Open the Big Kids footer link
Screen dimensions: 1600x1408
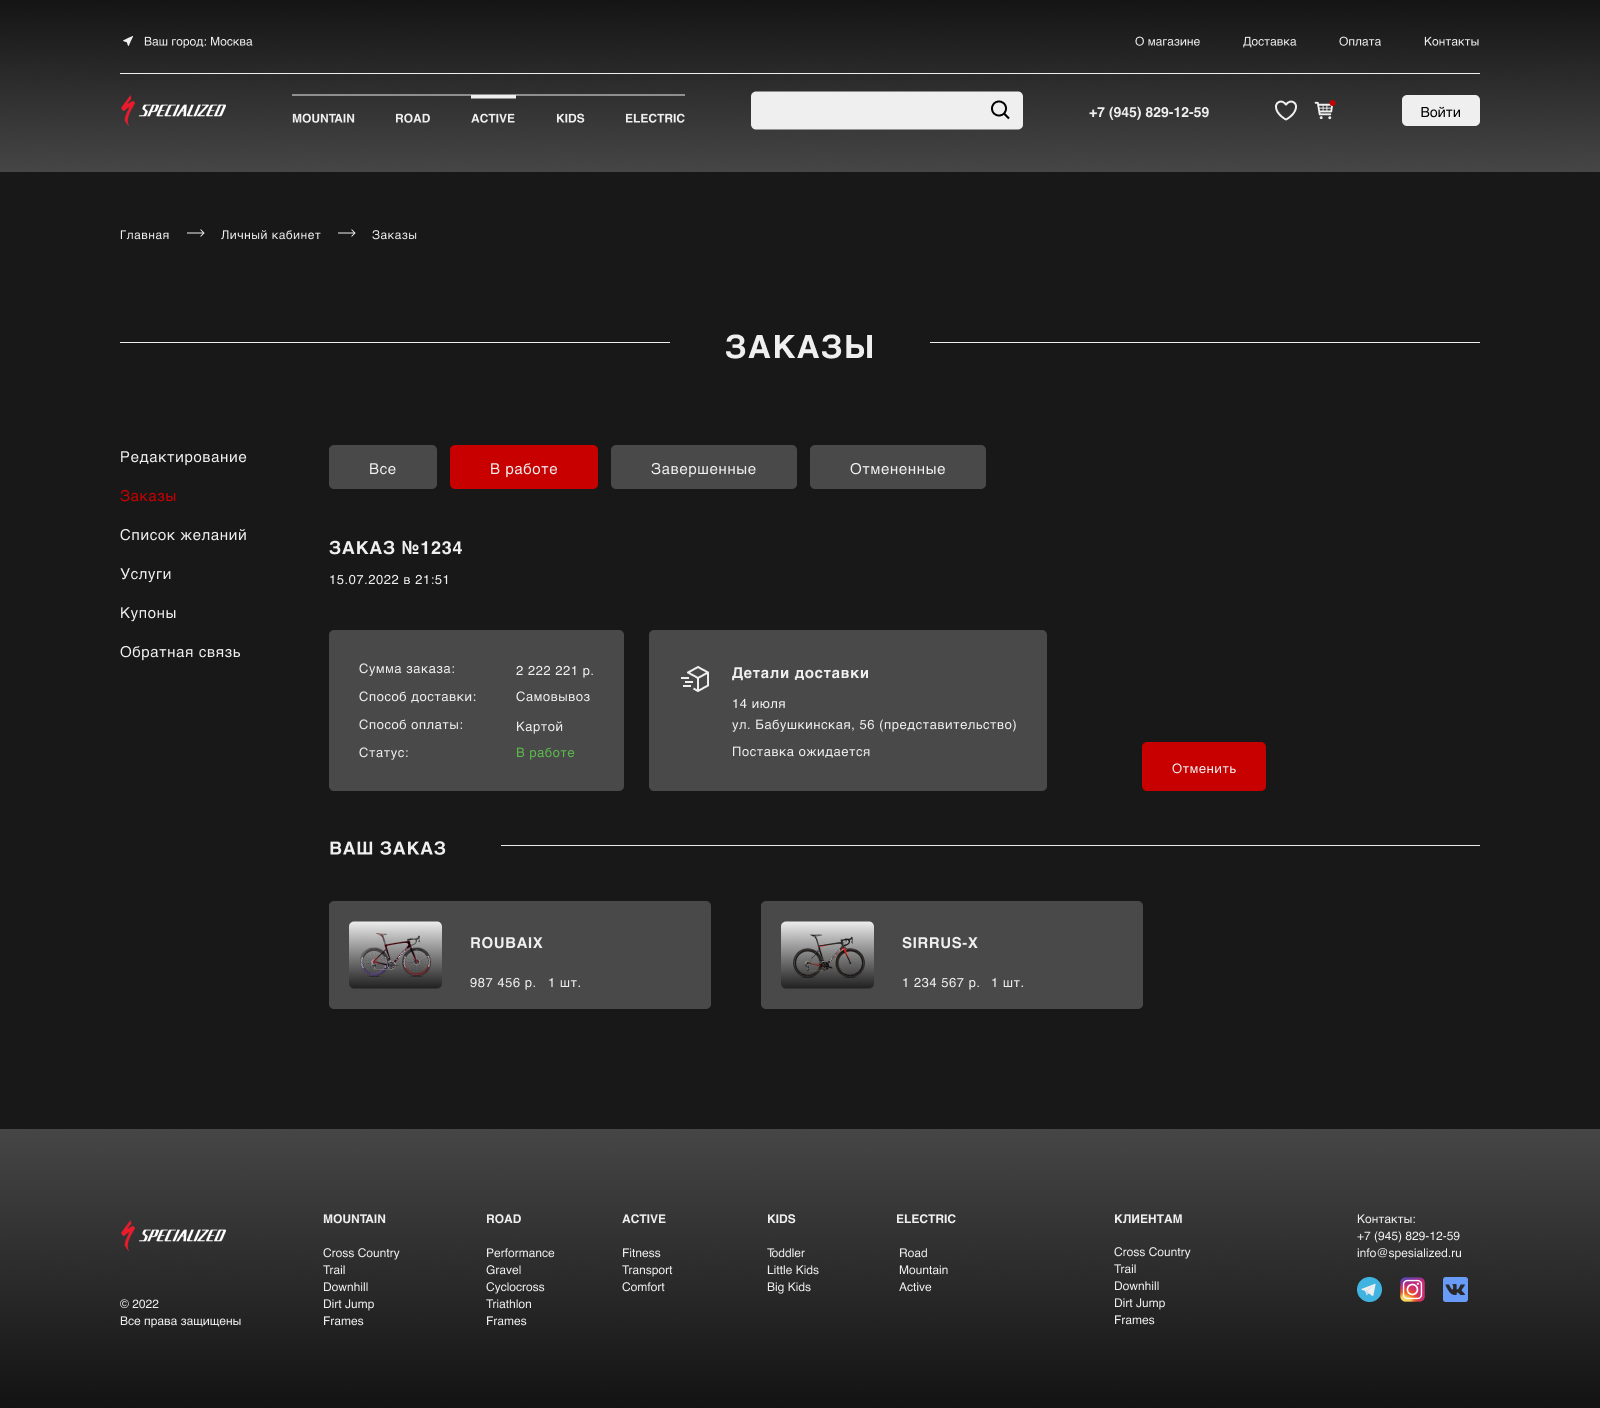(x=789, y=1287)
